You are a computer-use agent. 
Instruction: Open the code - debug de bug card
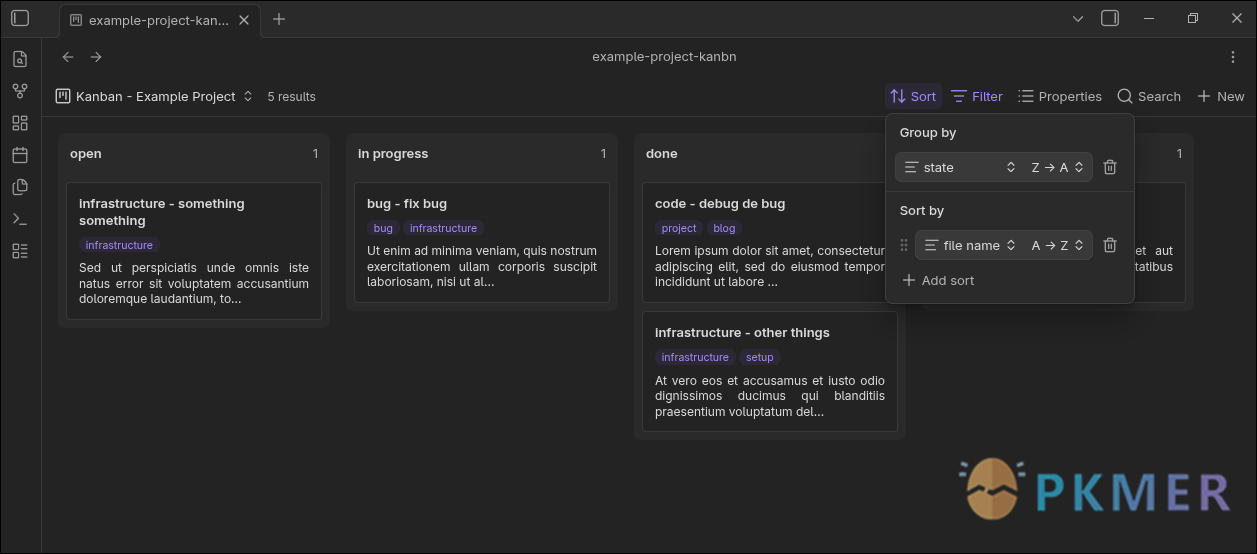(765, 242)
